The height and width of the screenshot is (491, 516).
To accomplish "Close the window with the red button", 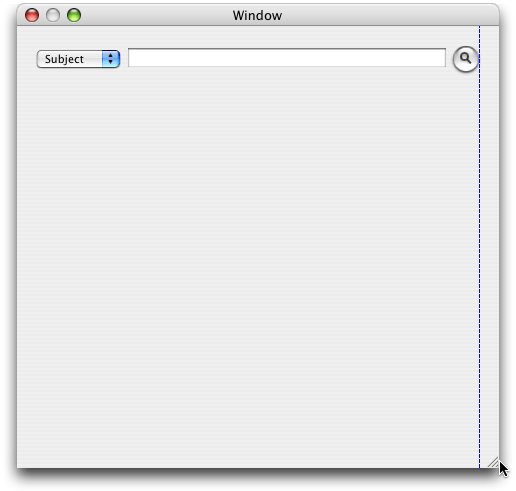I will click(32, 15).
